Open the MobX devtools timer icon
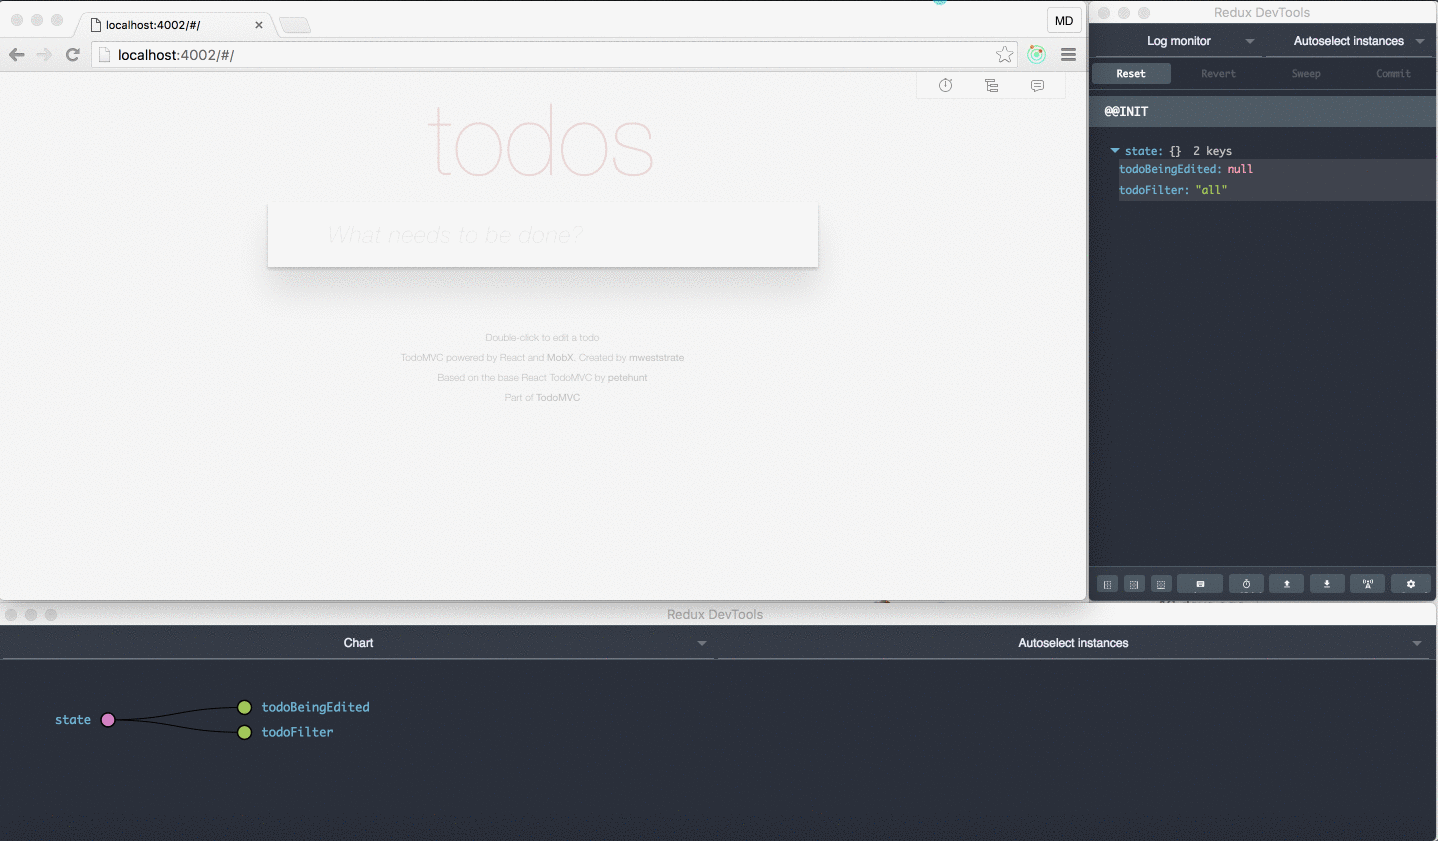Image resolution: width=1438 pixels, height=841 pixels. pyautogui.click(x=944, y=85)
